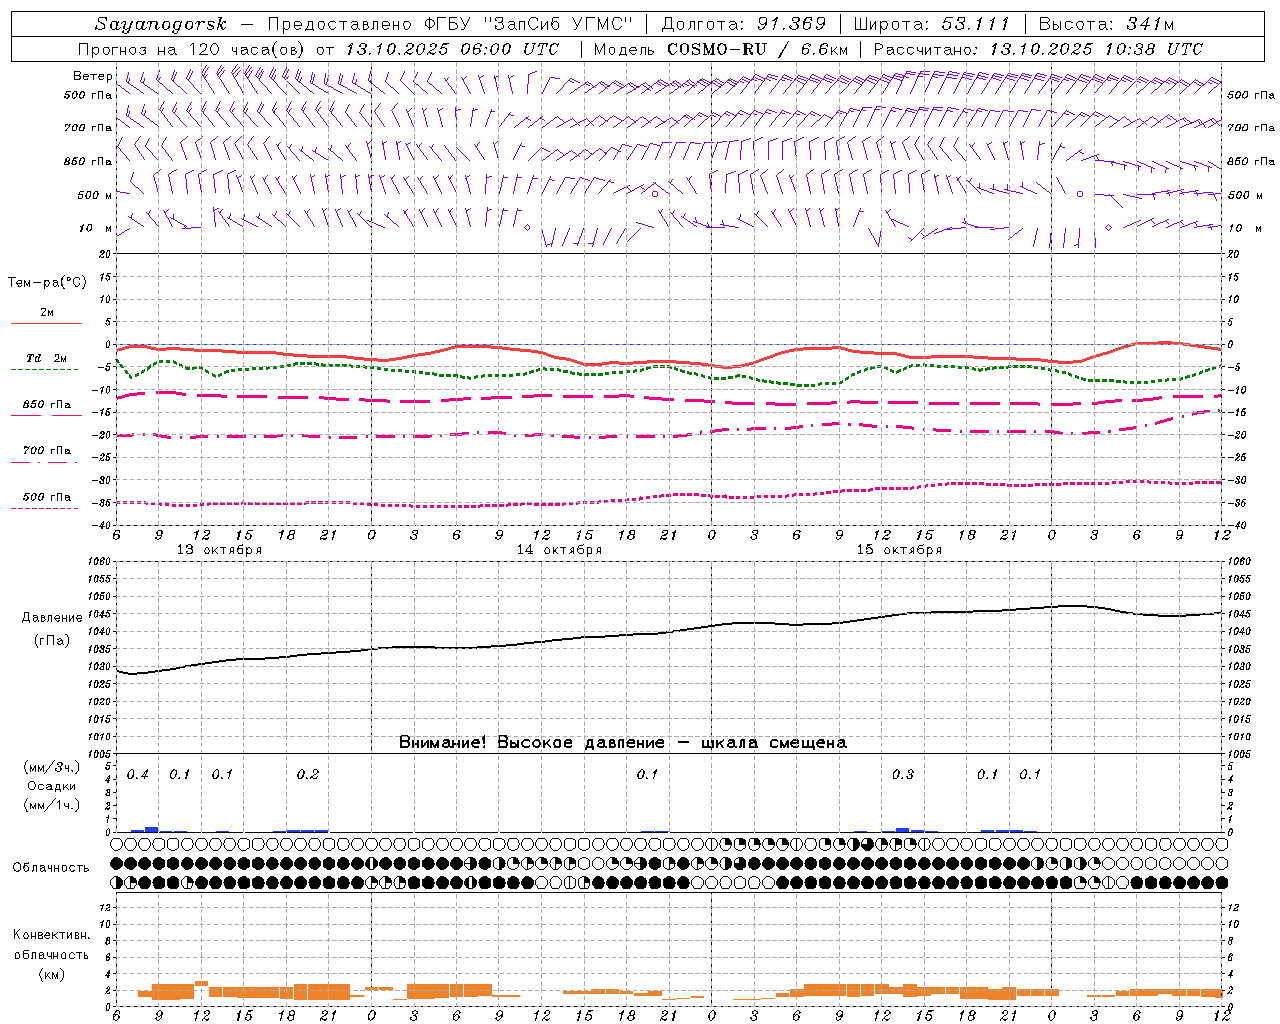Viewport: 1280px width, 1024px height.
Task: Select the '1005' value on right pressure axis
Action: (1239, 753)
